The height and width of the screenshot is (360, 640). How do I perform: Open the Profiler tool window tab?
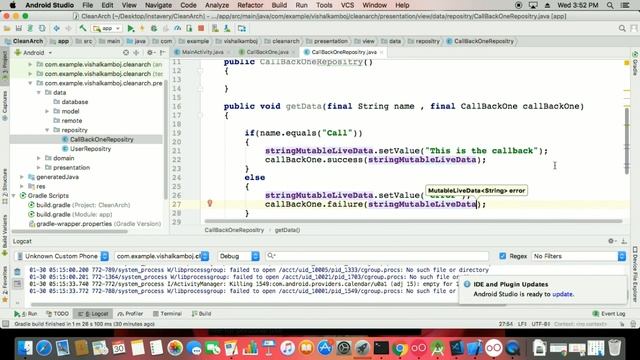[130, 313]
